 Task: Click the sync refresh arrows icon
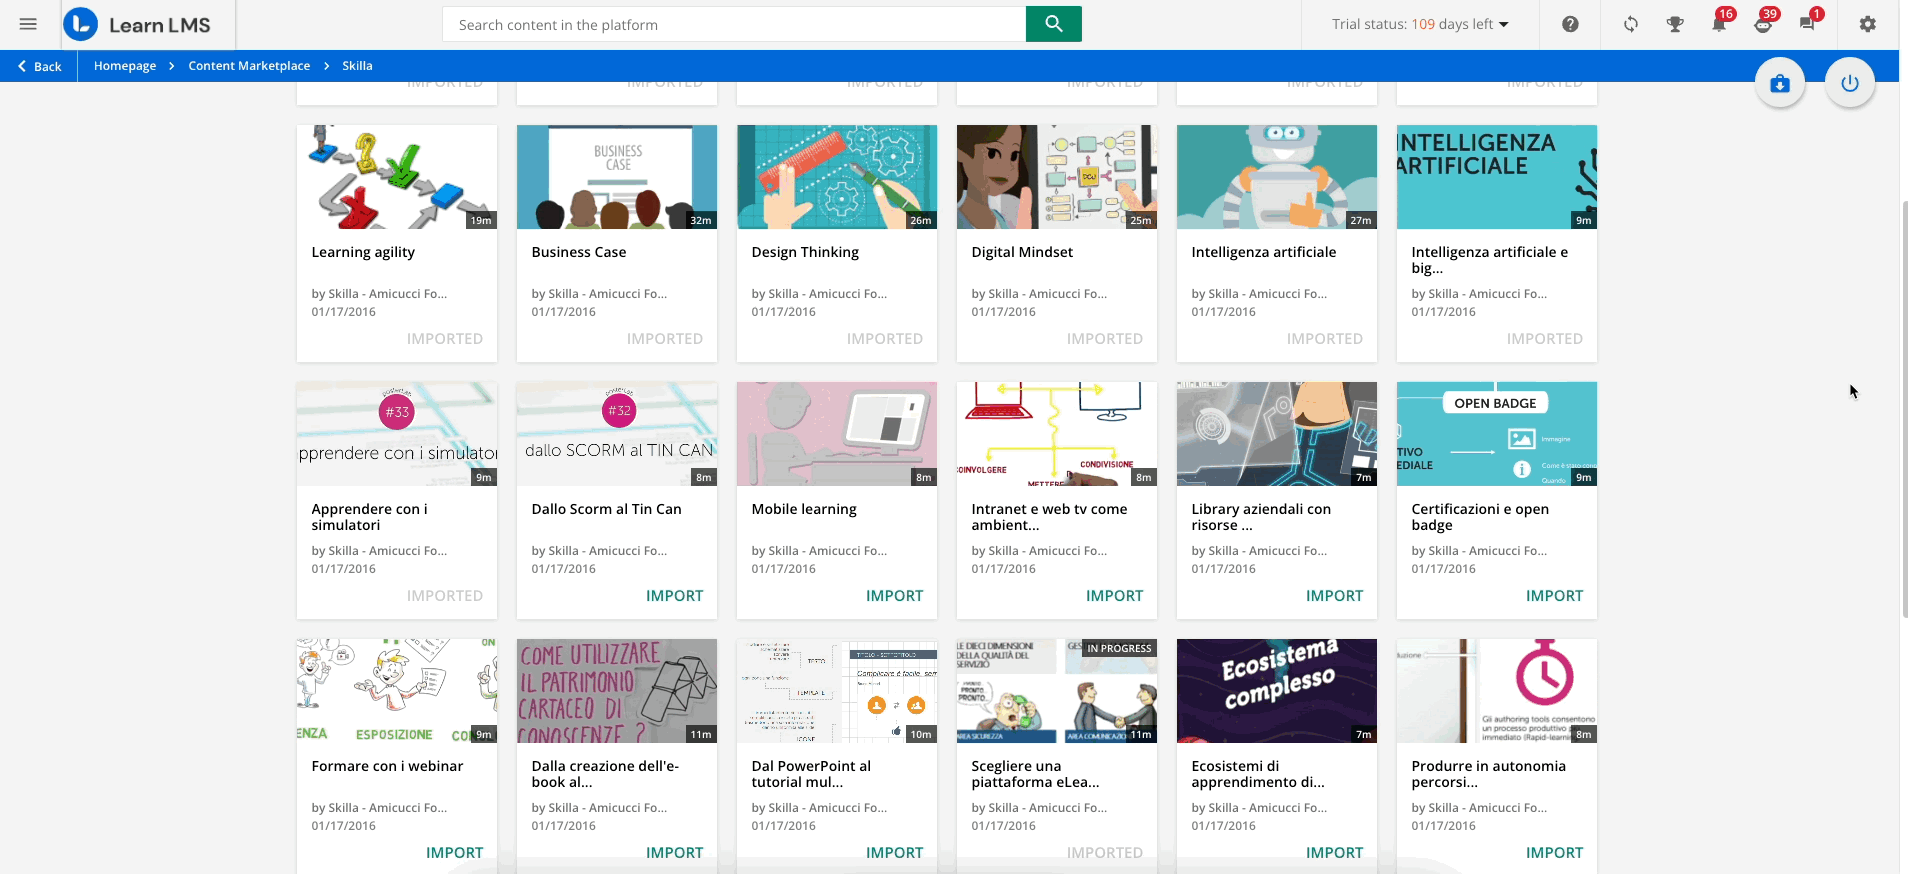[x=1631, y=24]
